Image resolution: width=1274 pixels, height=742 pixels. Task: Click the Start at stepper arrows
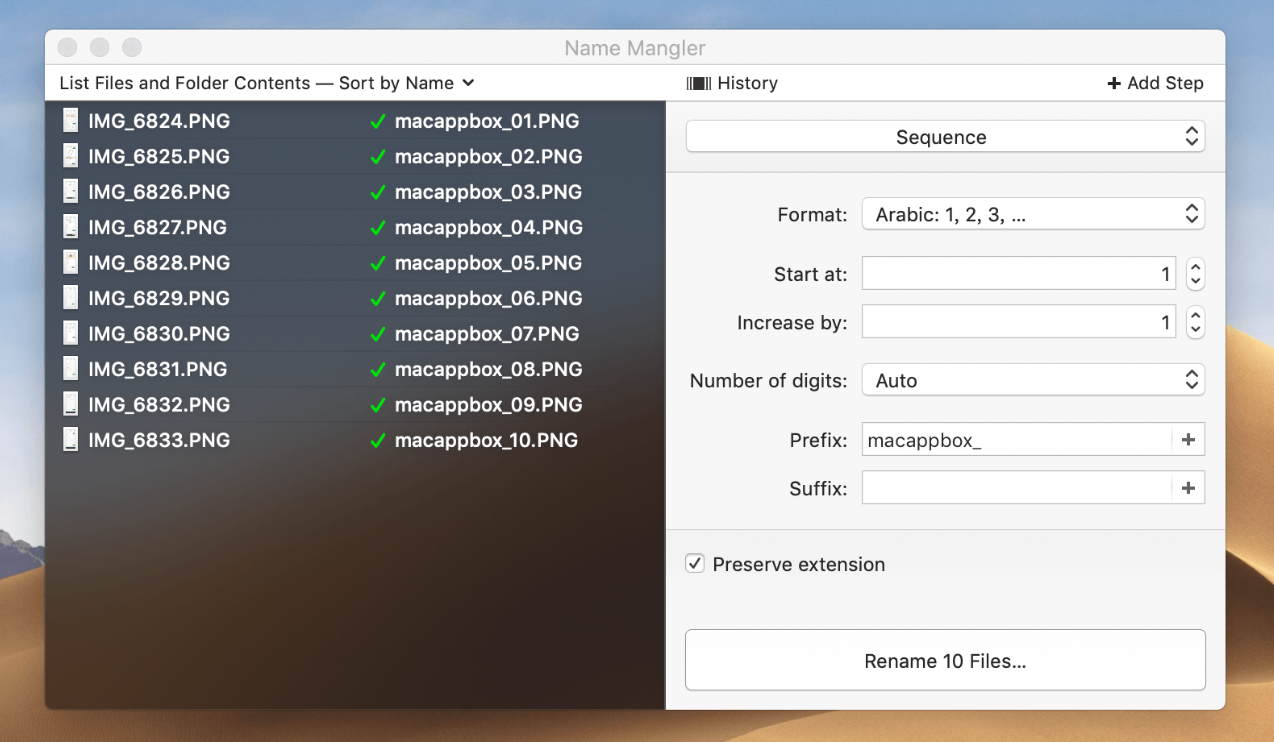[x=1195, y=274]
